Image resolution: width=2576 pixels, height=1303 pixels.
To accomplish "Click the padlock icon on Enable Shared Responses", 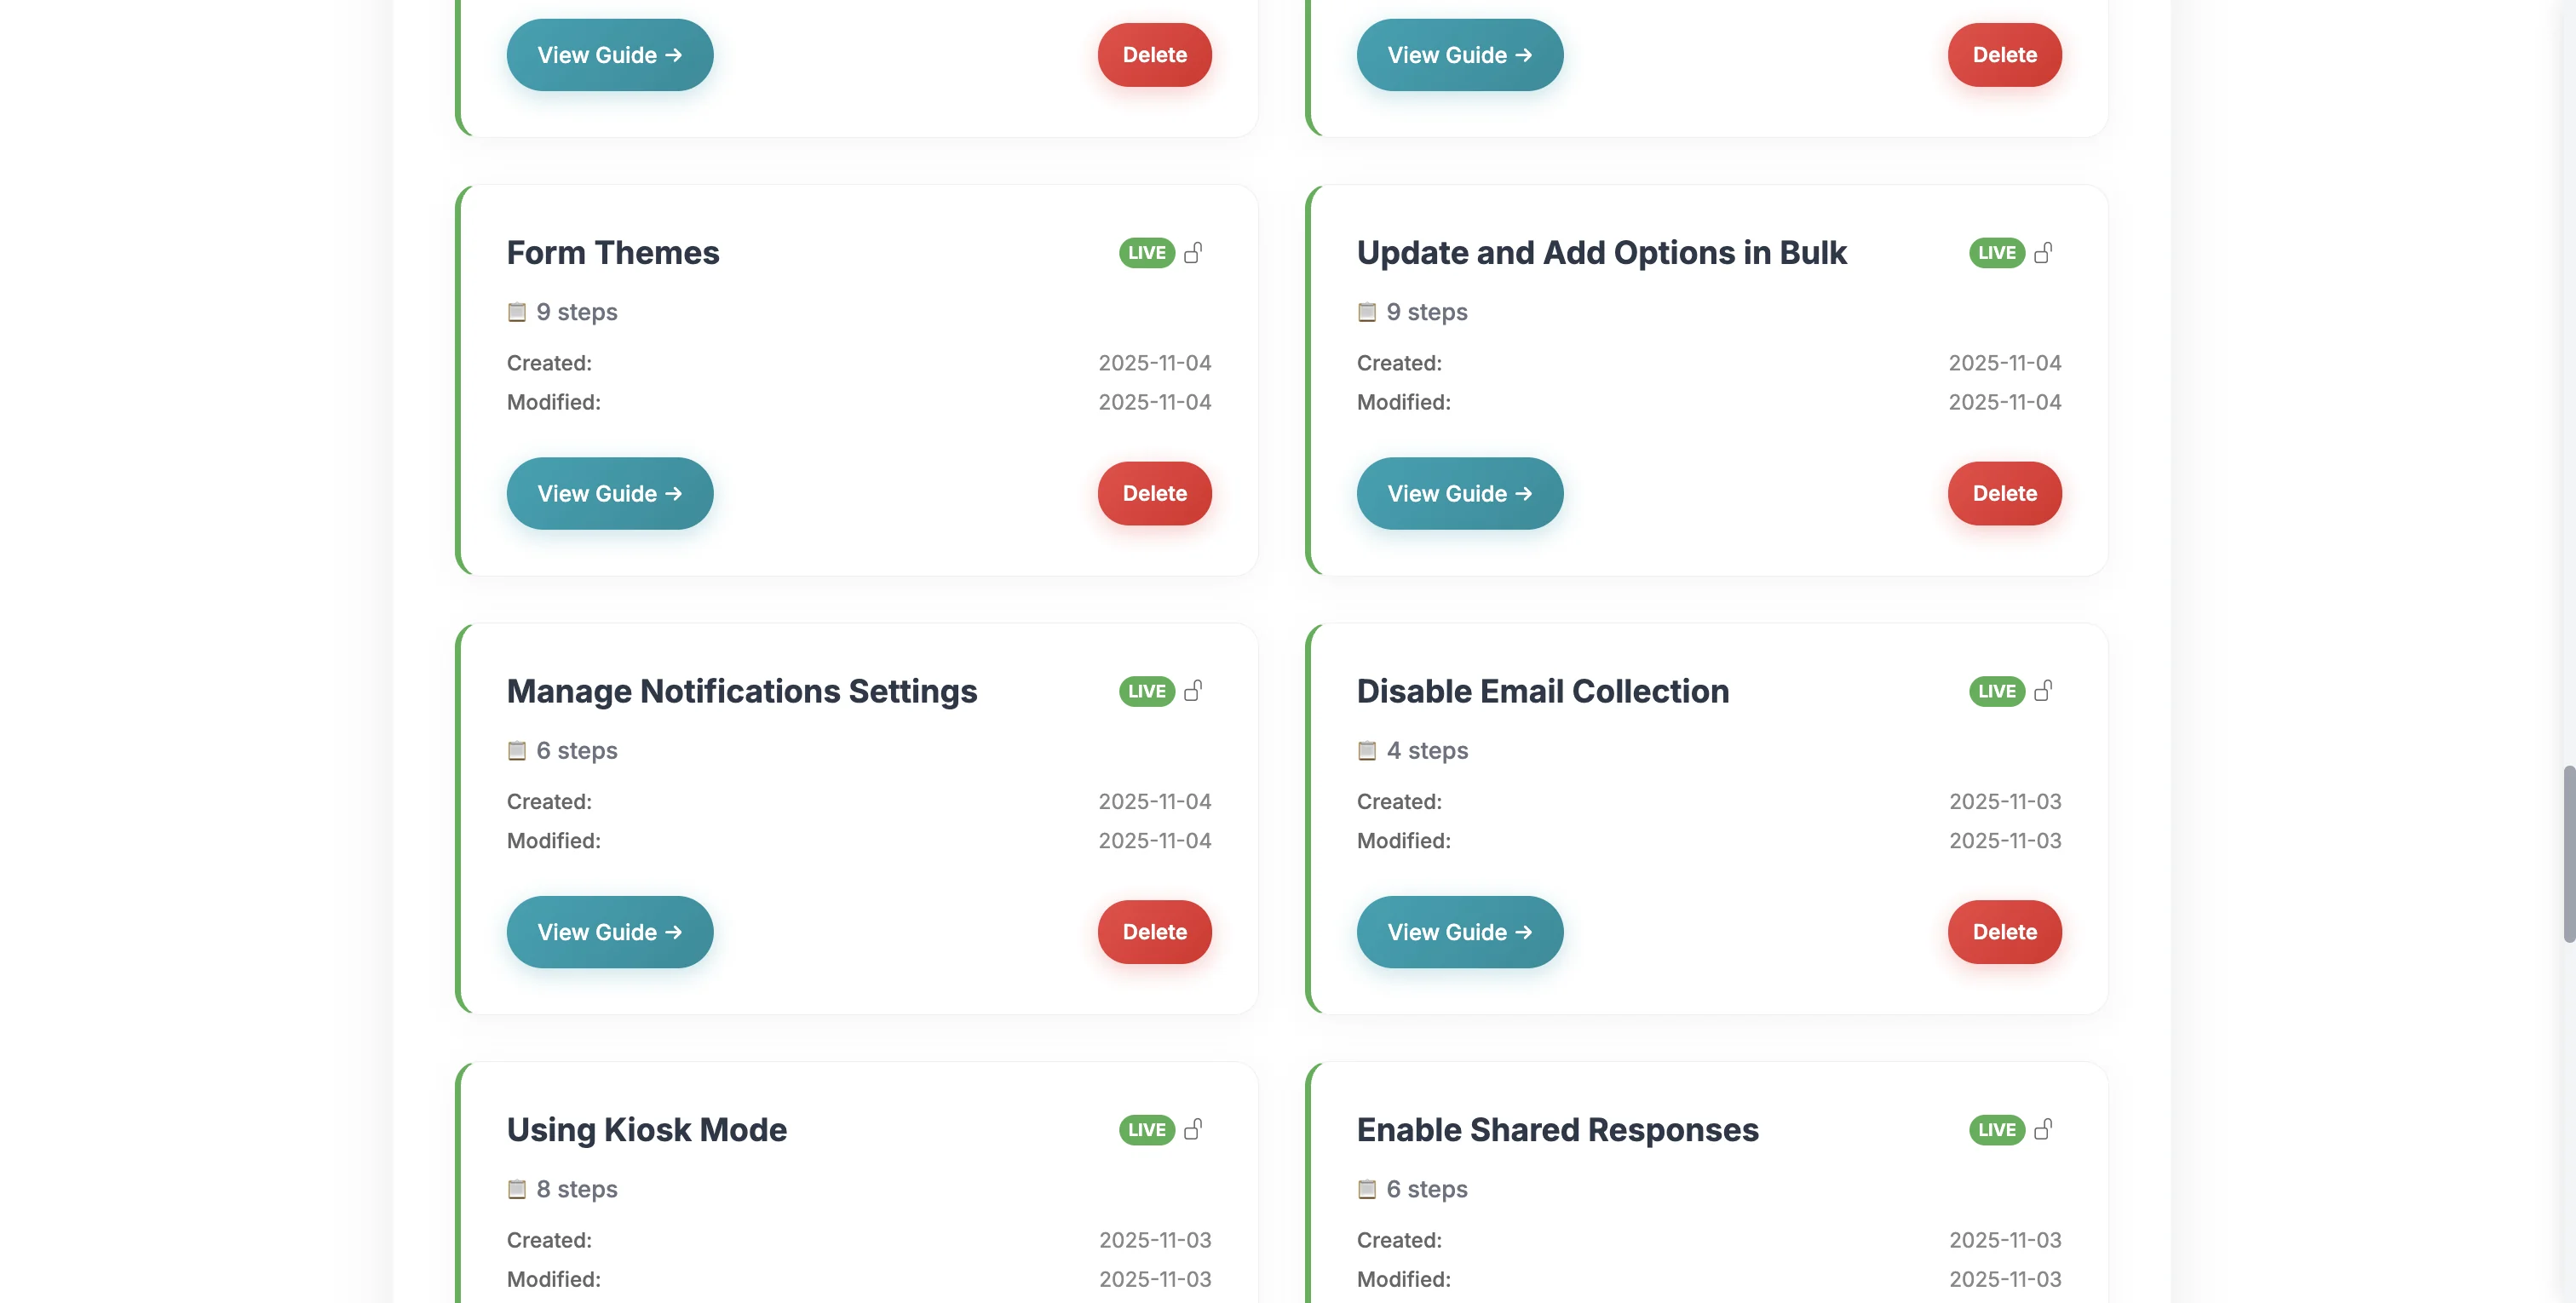I will tap(2044, 1130).
